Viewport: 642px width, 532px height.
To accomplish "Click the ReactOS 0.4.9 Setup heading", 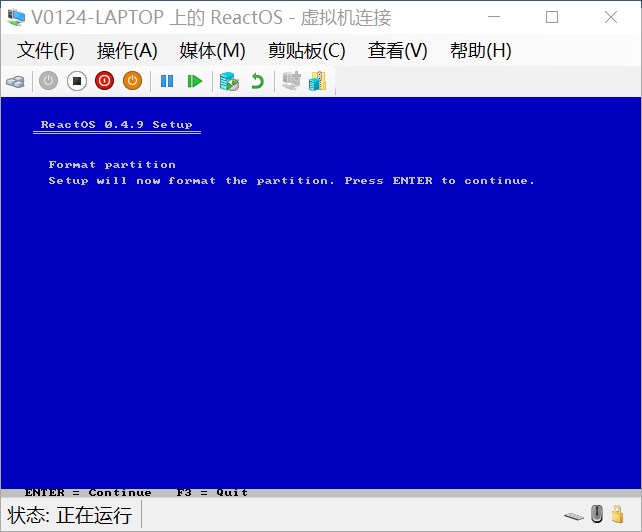I will (x=117, y=125).
